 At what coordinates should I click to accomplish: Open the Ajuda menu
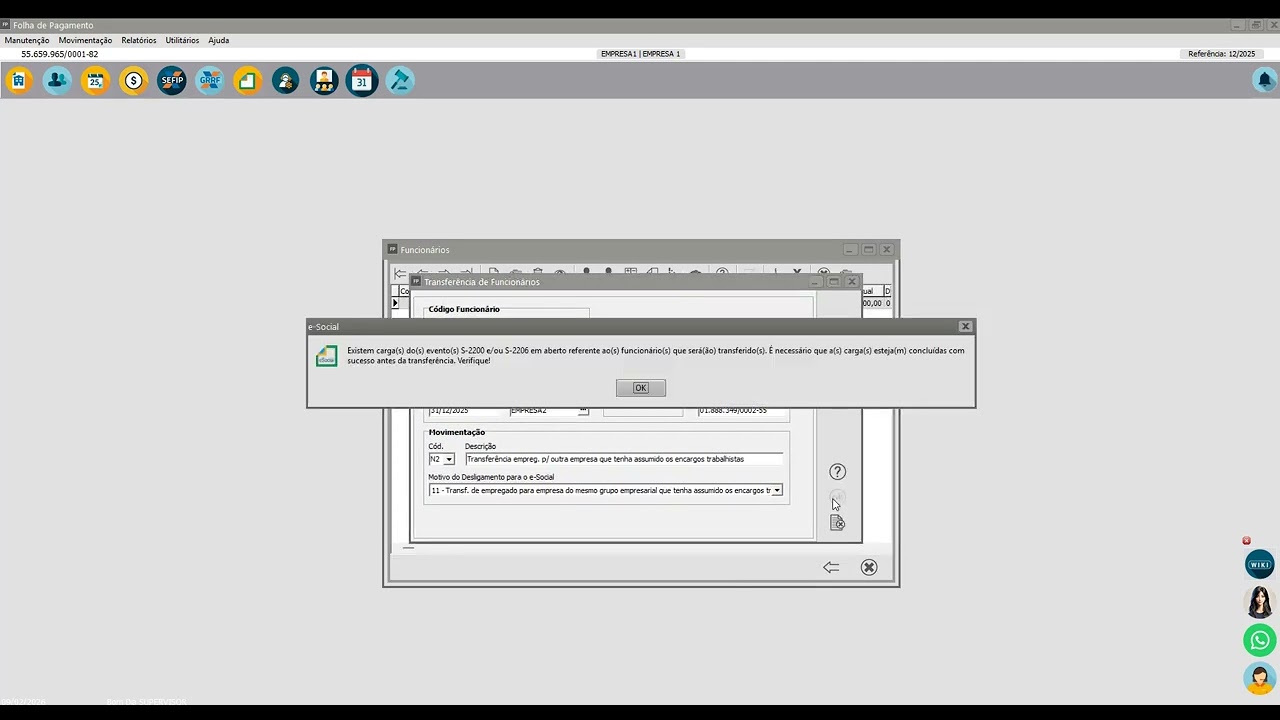pyautogui.click(x=218, y=40)
